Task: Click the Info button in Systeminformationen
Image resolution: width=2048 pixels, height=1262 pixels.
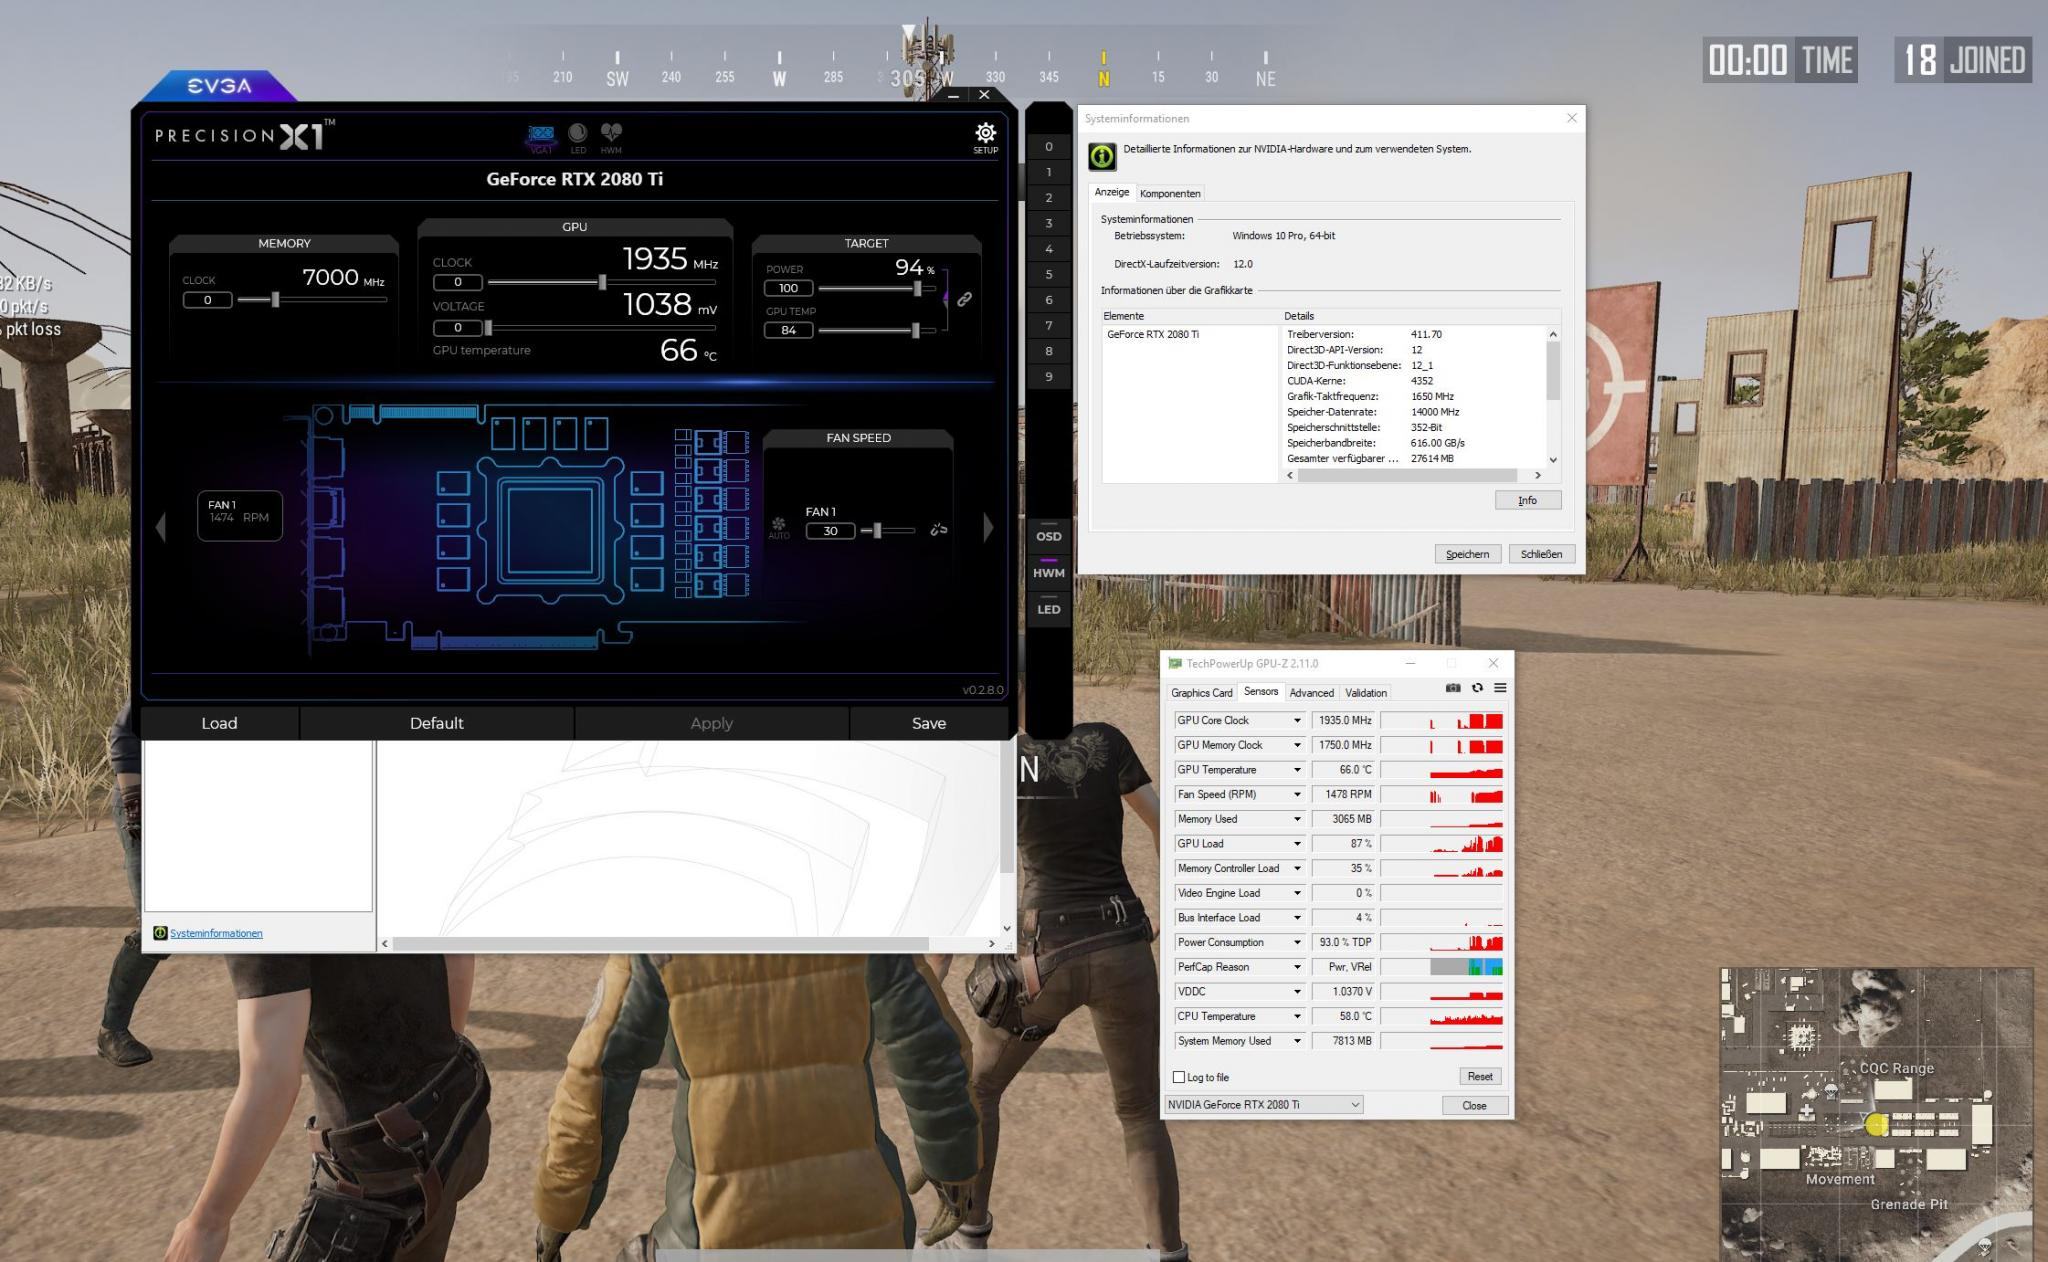Action: click(x=1527, y=500)
